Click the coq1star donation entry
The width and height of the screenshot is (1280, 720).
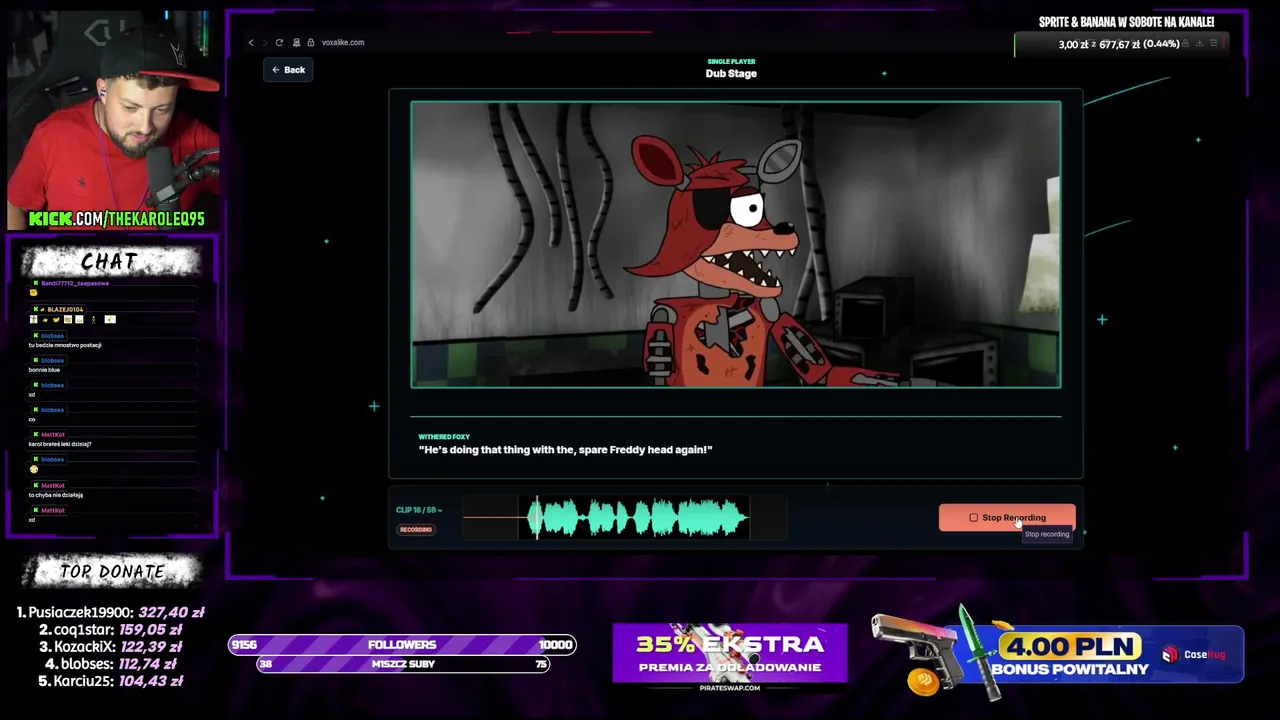point(110,630)
